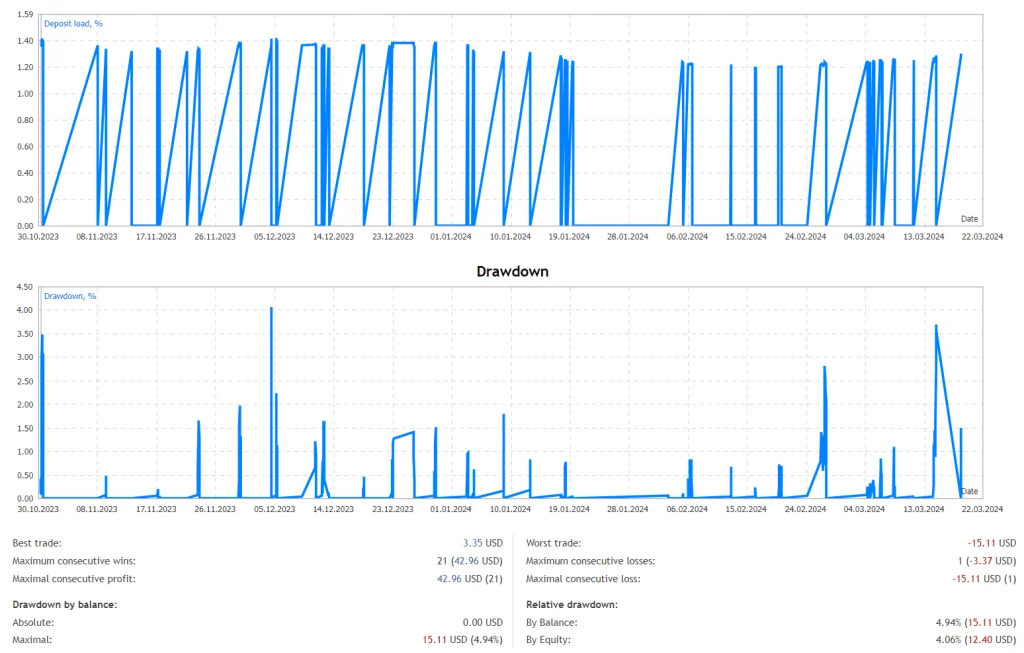The image size is (1024, 653).
Task: Click the "Drawdown" chart title
Action: pos(512,271)
